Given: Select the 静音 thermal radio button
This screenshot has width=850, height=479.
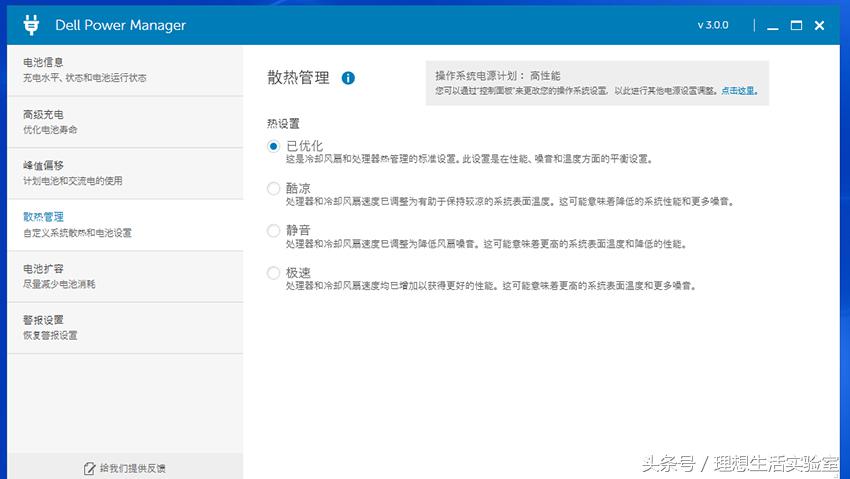Looking at the screenshot, I should click(x=274, y=231).
